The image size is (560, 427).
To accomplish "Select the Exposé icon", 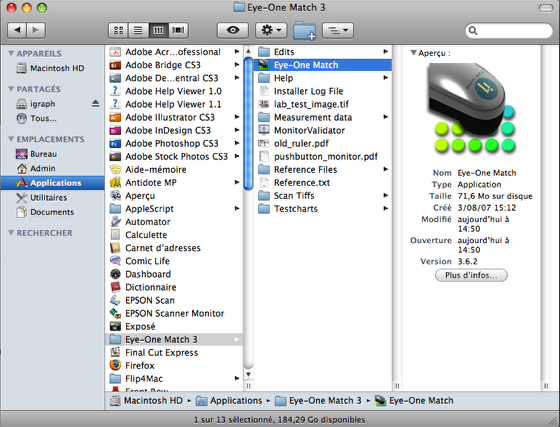I will (x=115, y=326).
